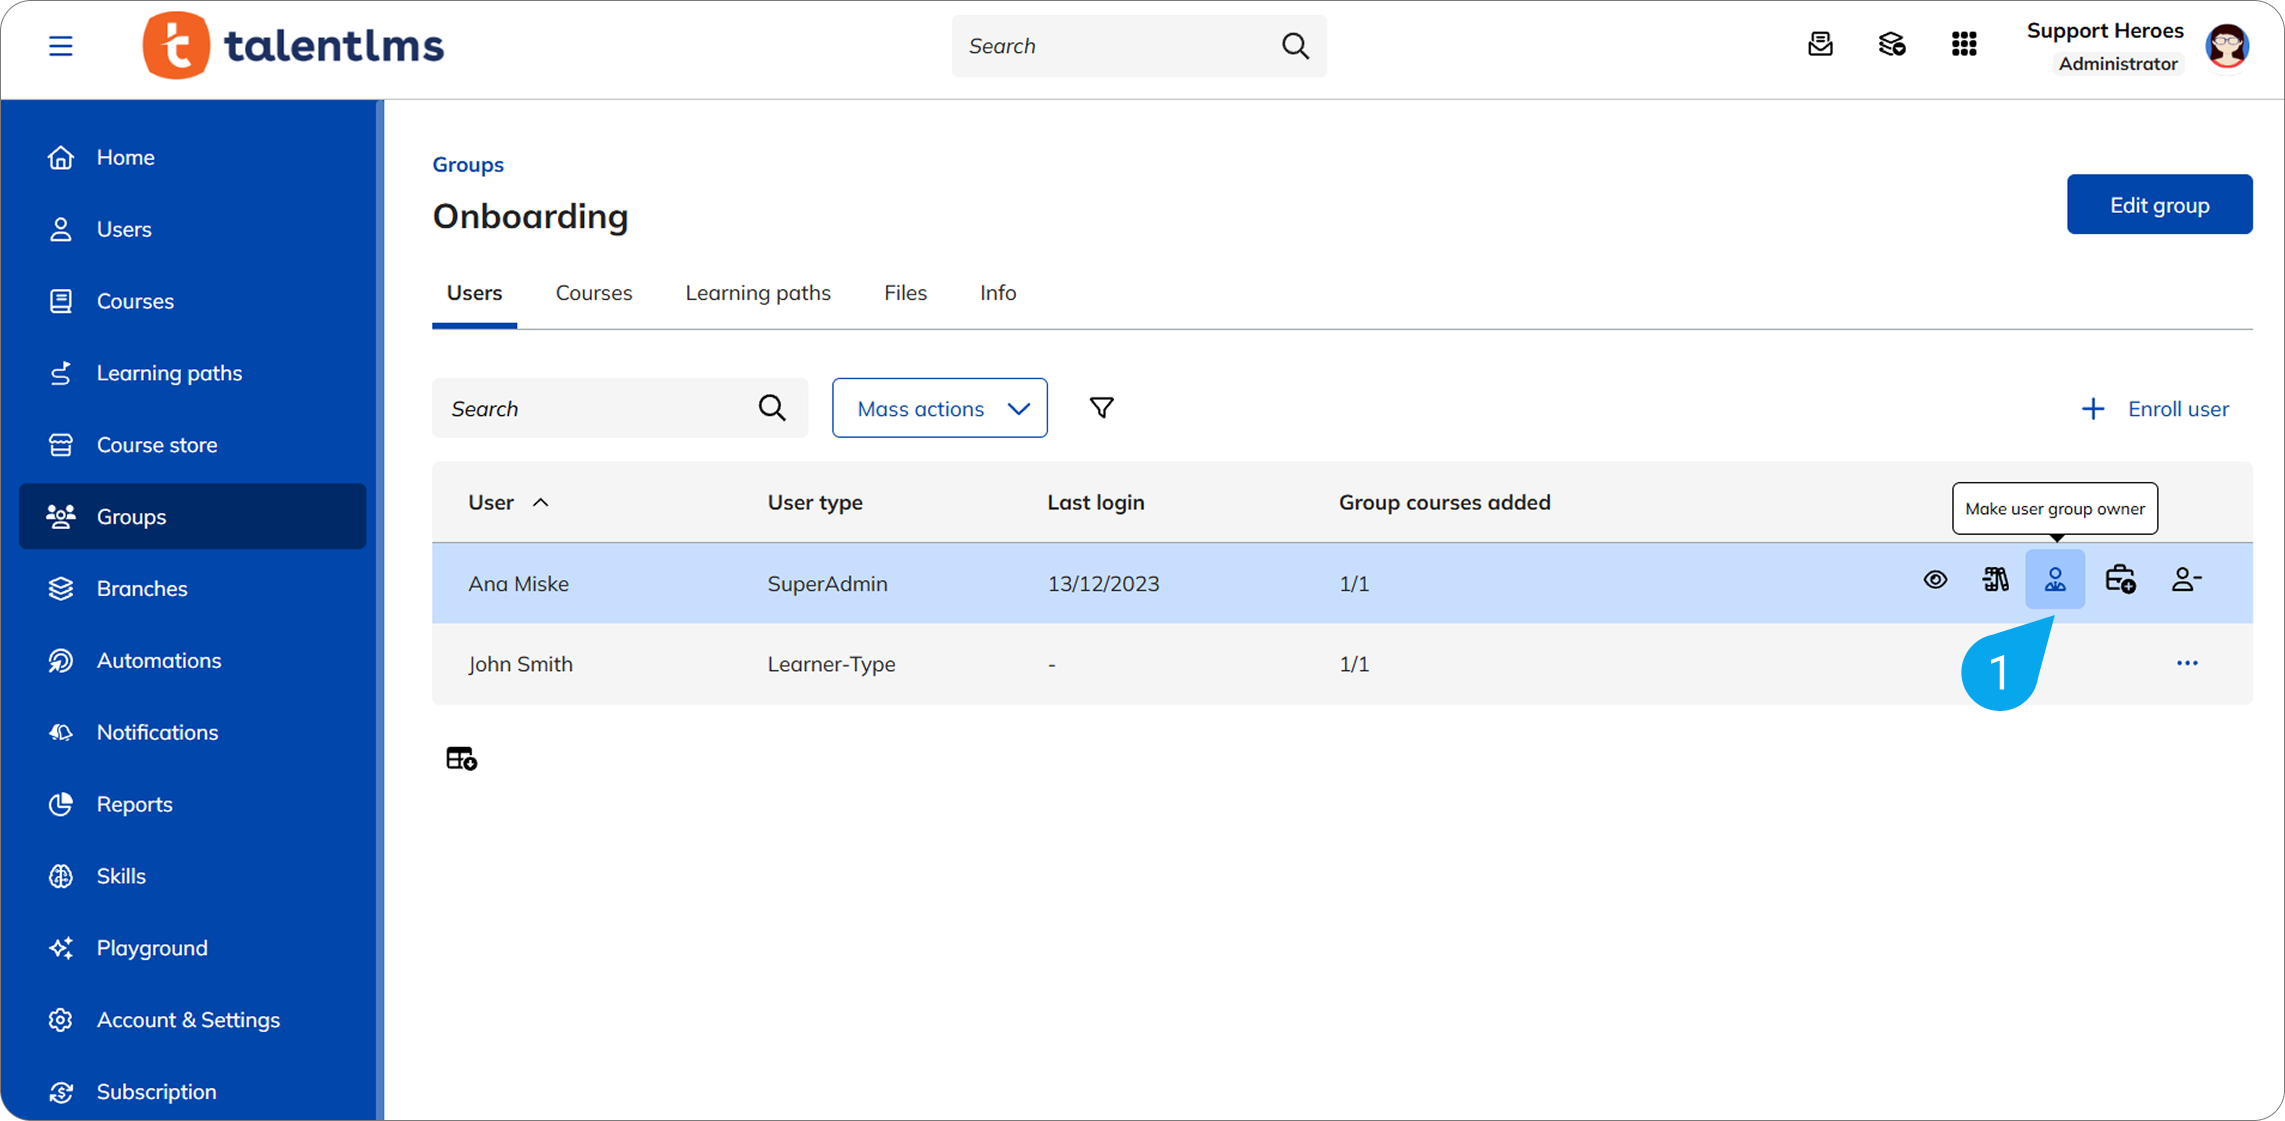Viewport: 2285px width, 1121px height.
Task: Open Learning paths in sidebar
Action: [192, 373]
